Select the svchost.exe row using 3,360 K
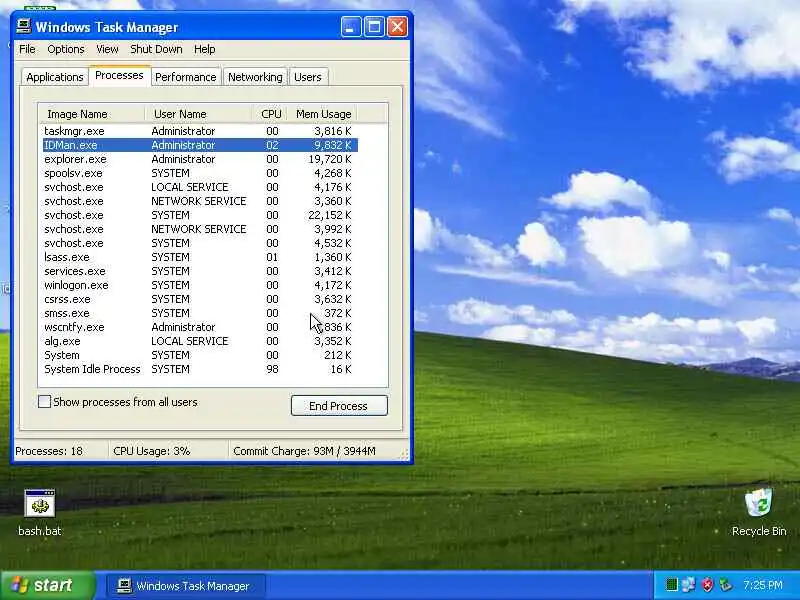Viewport: 800px width, 600px height. pyautogui.click(x=200, y=201)
